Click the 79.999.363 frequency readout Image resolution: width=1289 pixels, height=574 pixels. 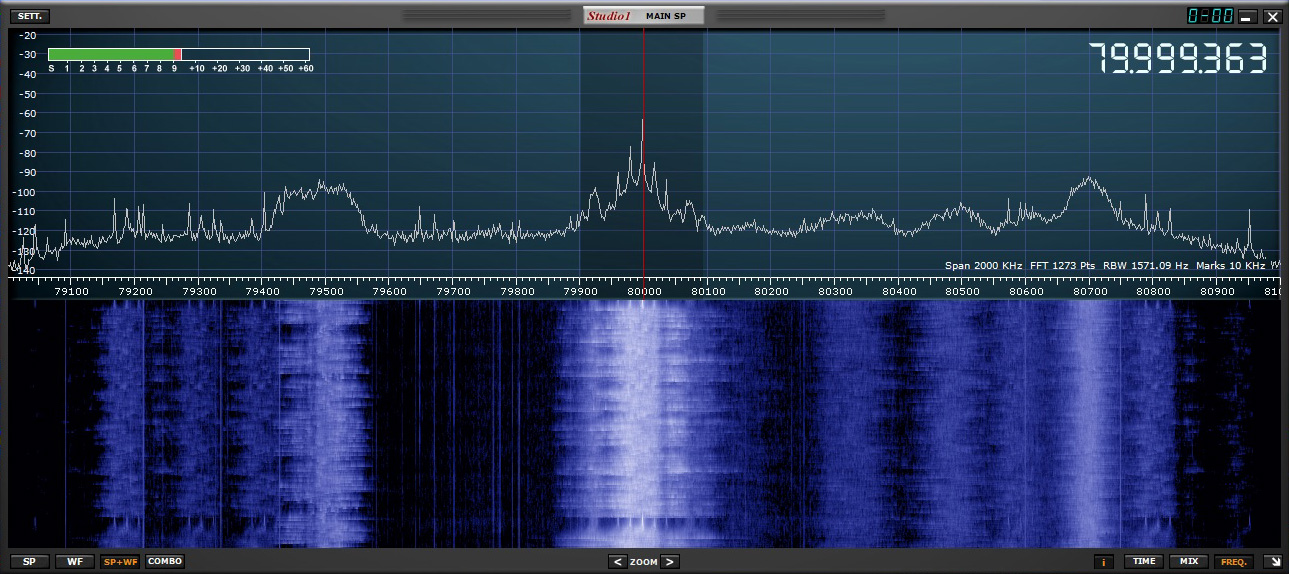point(1177,60)
